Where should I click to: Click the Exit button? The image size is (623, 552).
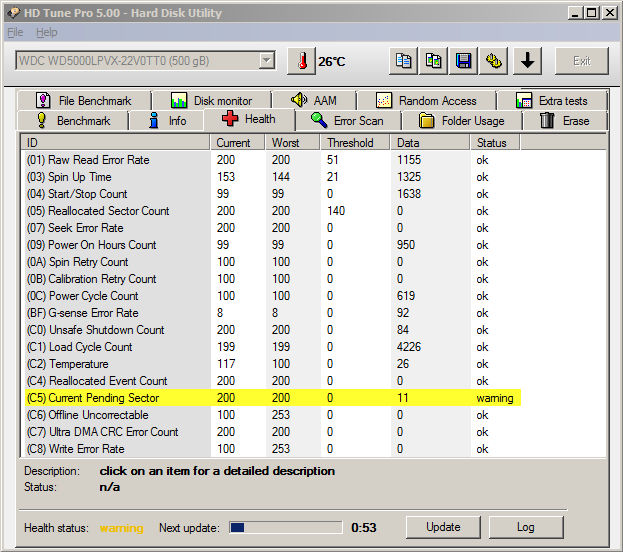[x=581, y=61]
